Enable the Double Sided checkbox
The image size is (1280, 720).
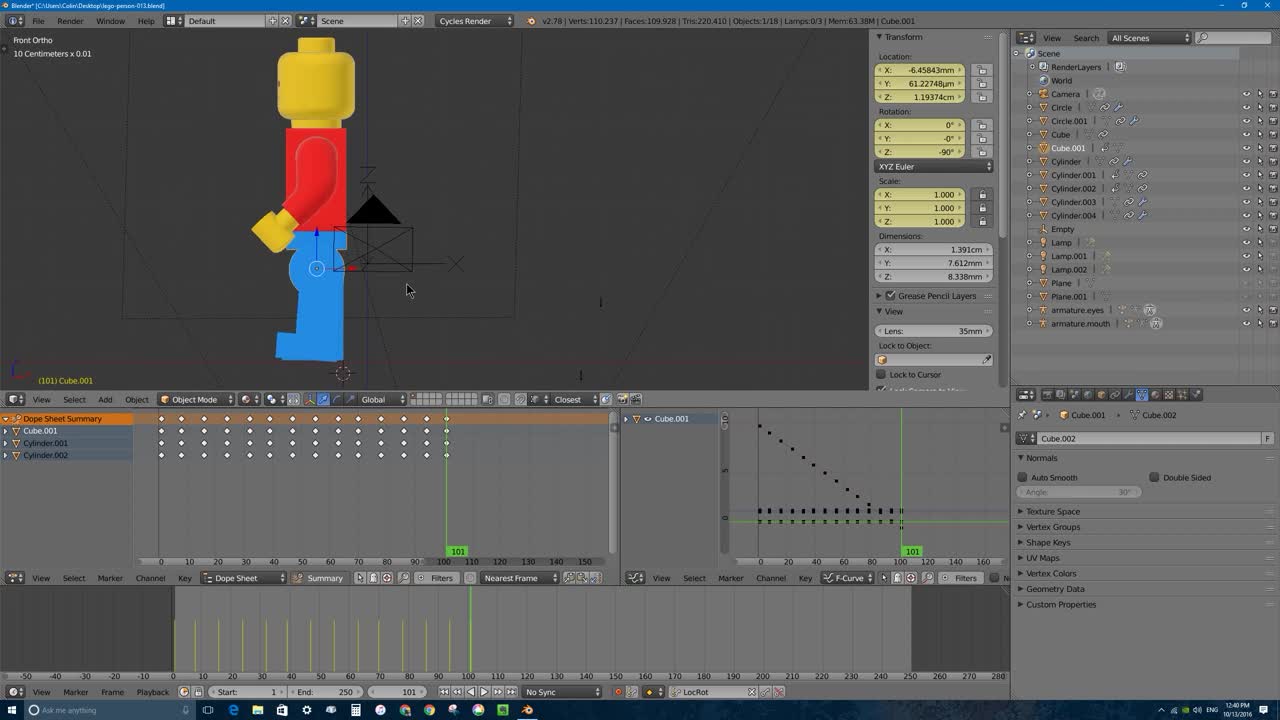click(1154, 477)
